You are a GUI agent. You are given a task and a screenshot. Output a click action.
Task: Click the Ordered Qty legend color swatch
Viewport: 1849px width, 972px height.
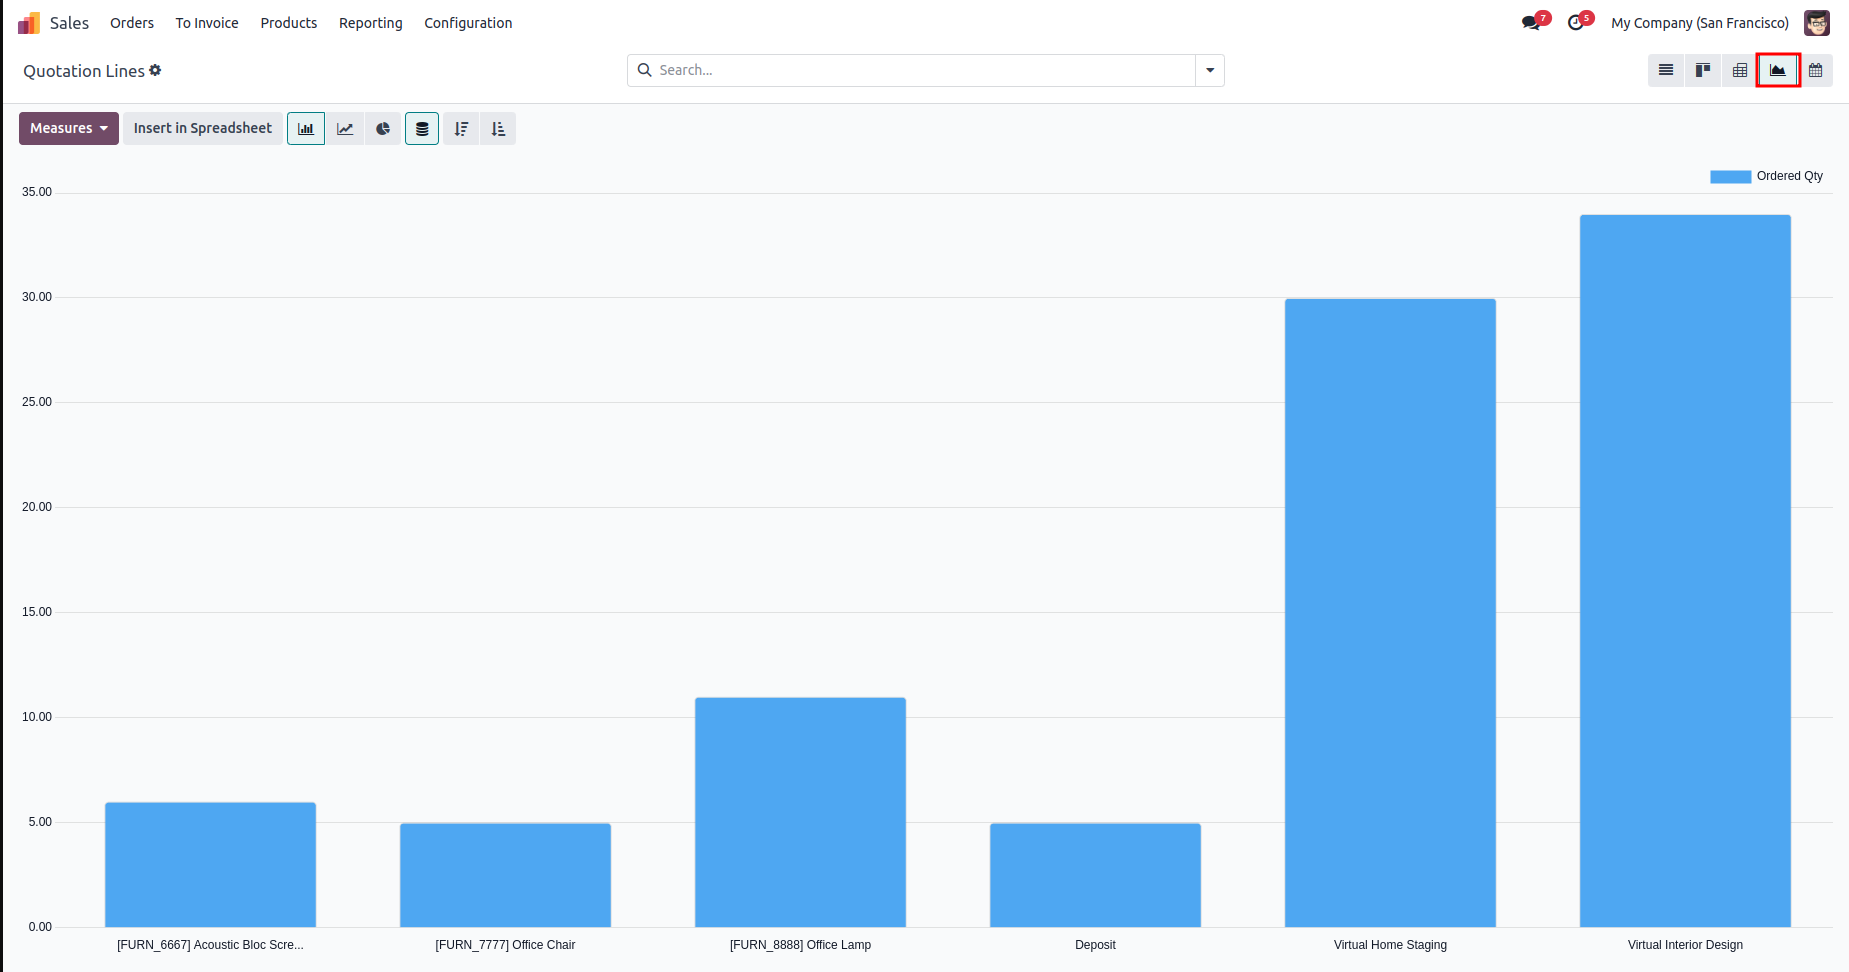pos(1731,177)
